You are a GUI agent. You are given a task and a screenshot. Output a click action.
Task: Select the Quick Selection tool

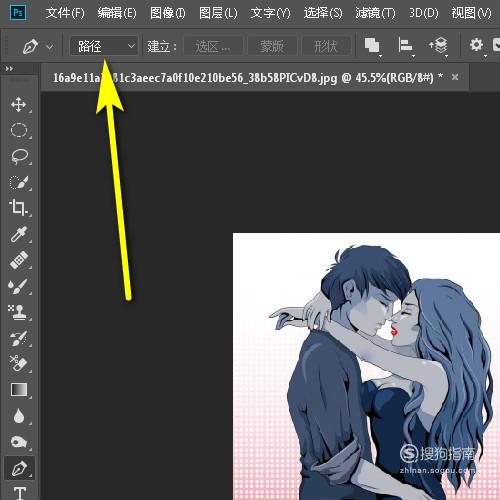point(19,182)
